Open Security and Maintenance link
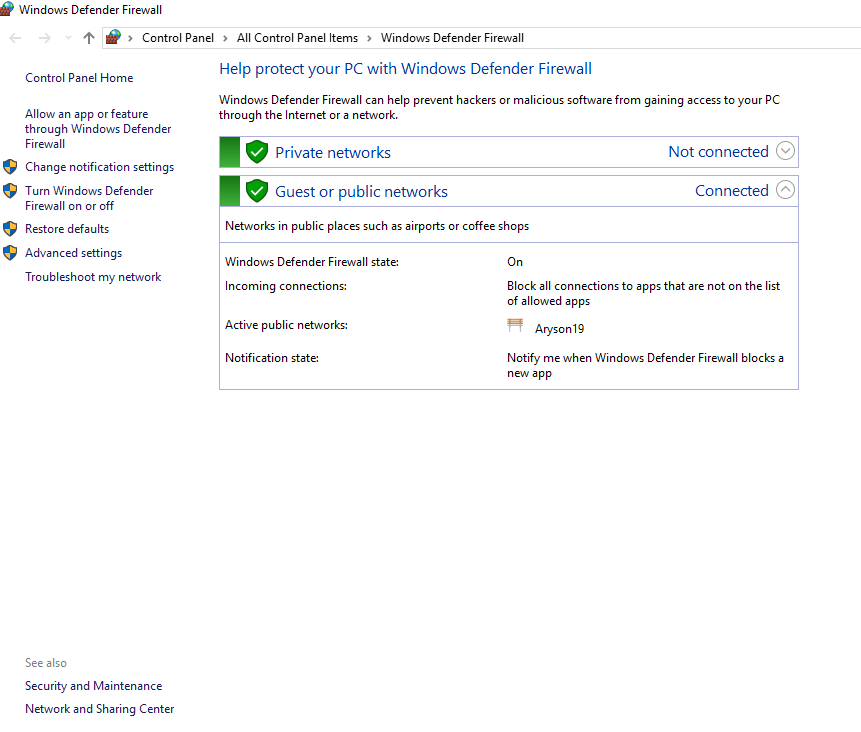The height and width of the screenshot is (732, 861). [x=94, y=686]
